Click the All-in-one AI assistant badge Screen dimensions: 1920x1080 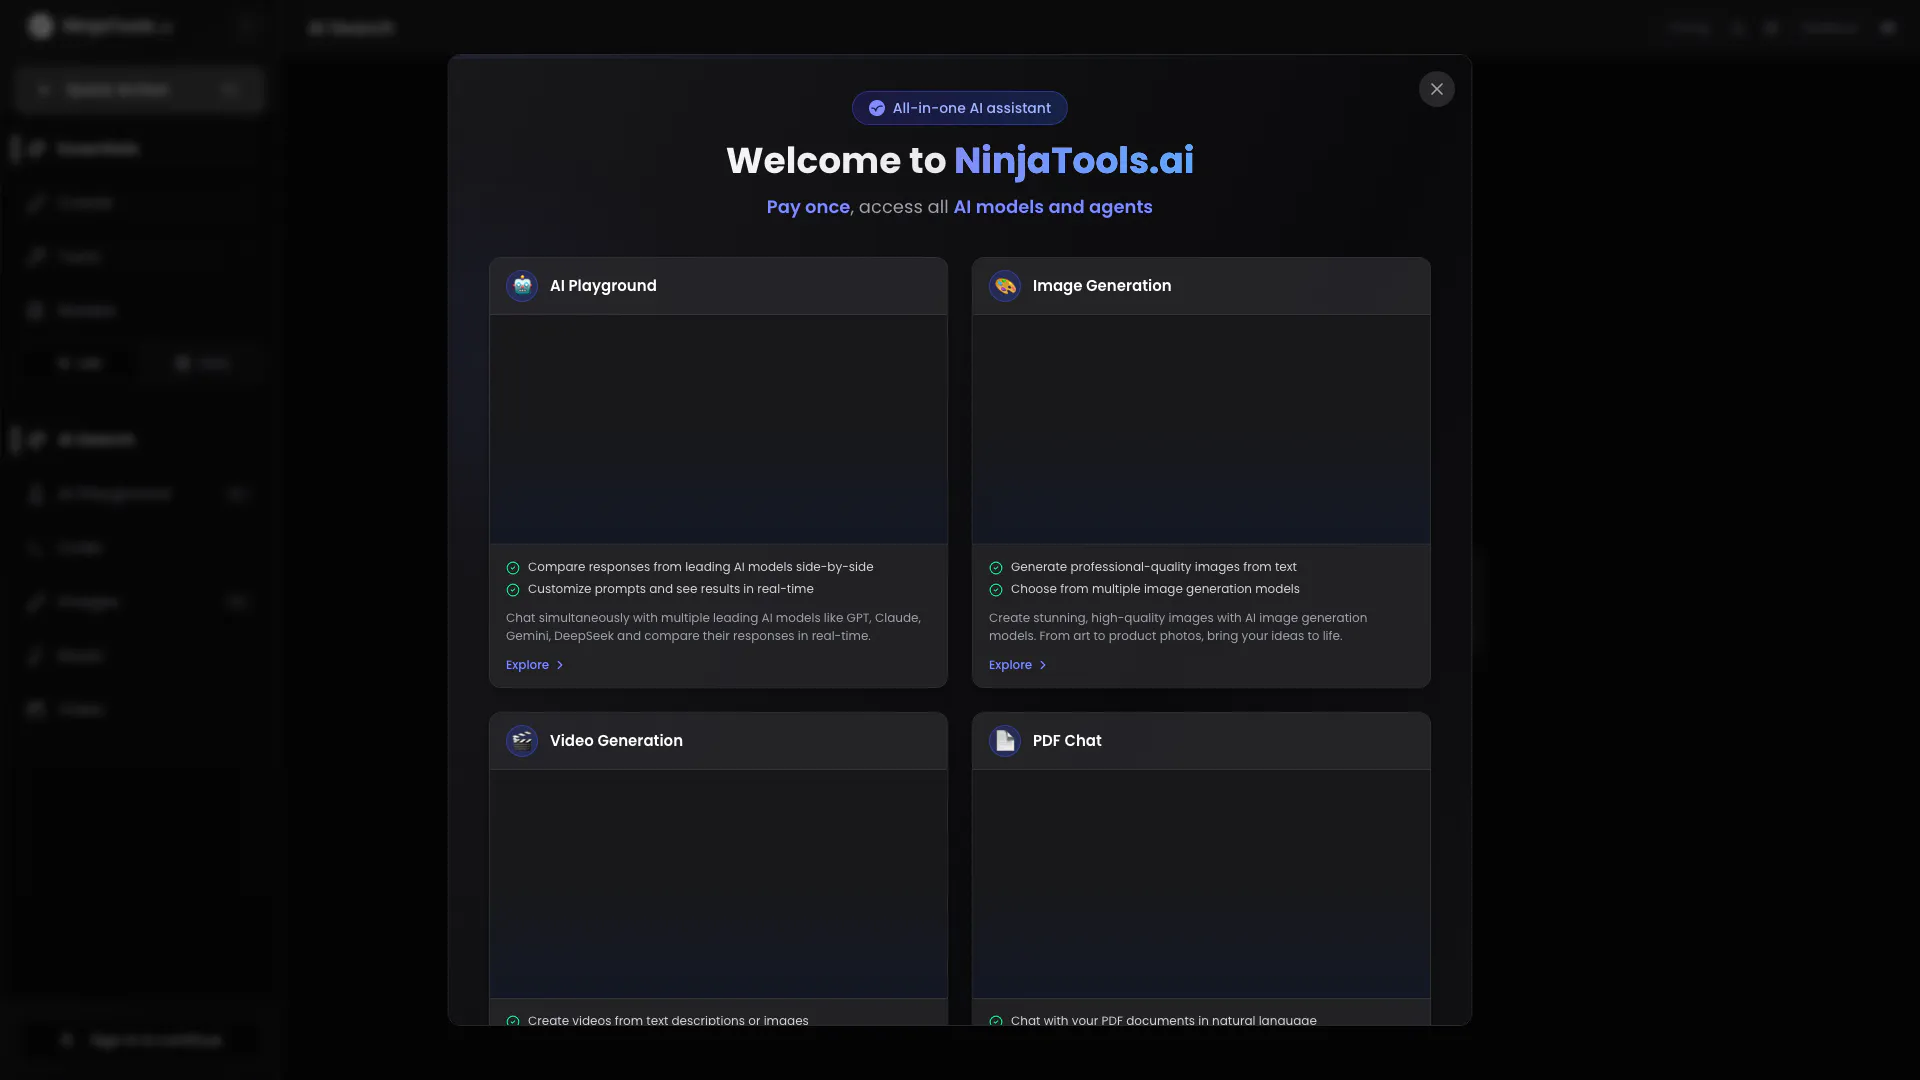click(959, 108)
